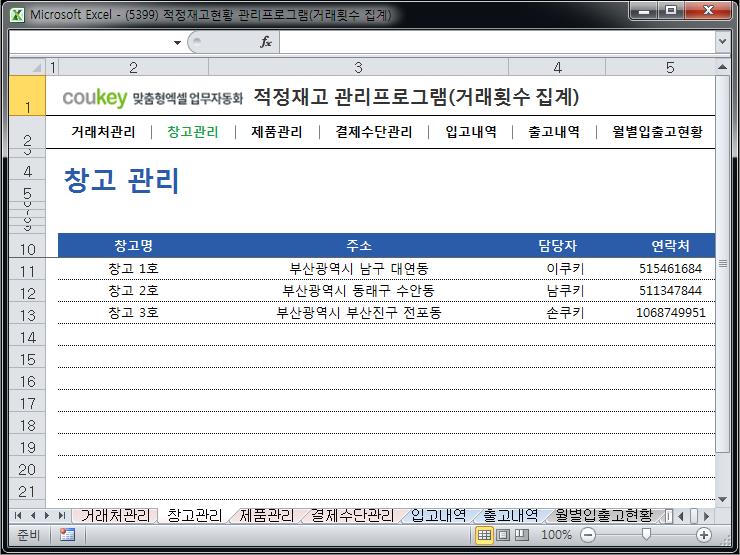740x555 pixels.
Task: Click the coukey logo
Action: [x=95, y=98]
